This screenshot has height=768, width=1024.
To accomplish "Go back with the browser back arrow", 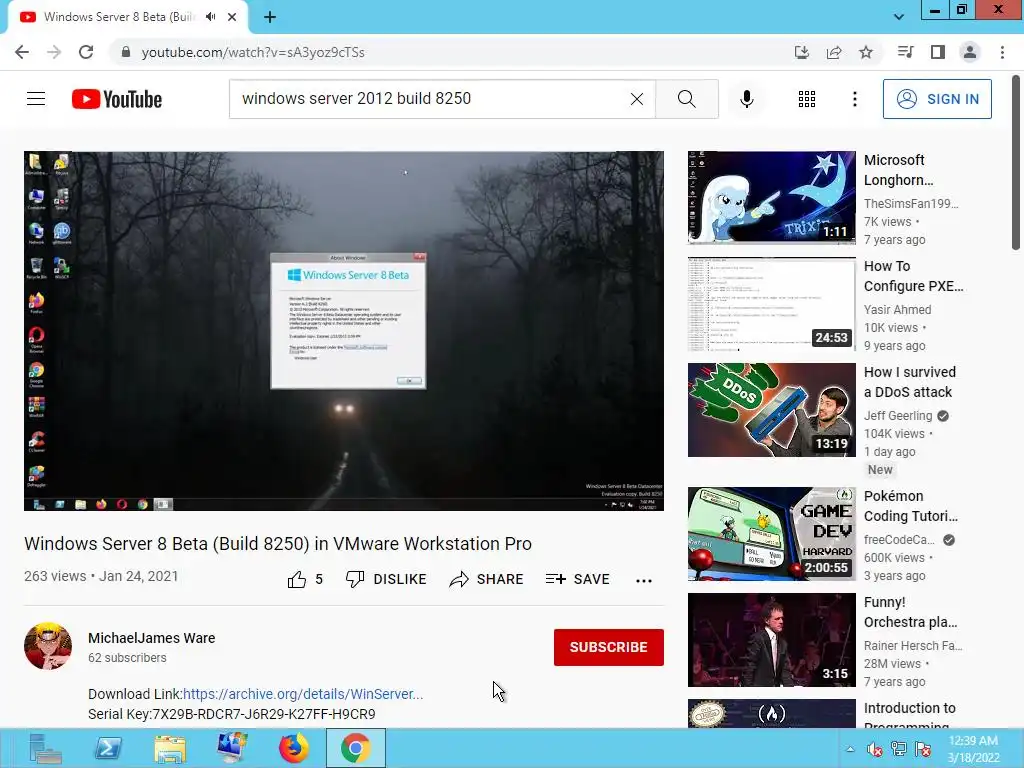I will tap(22, 52).
